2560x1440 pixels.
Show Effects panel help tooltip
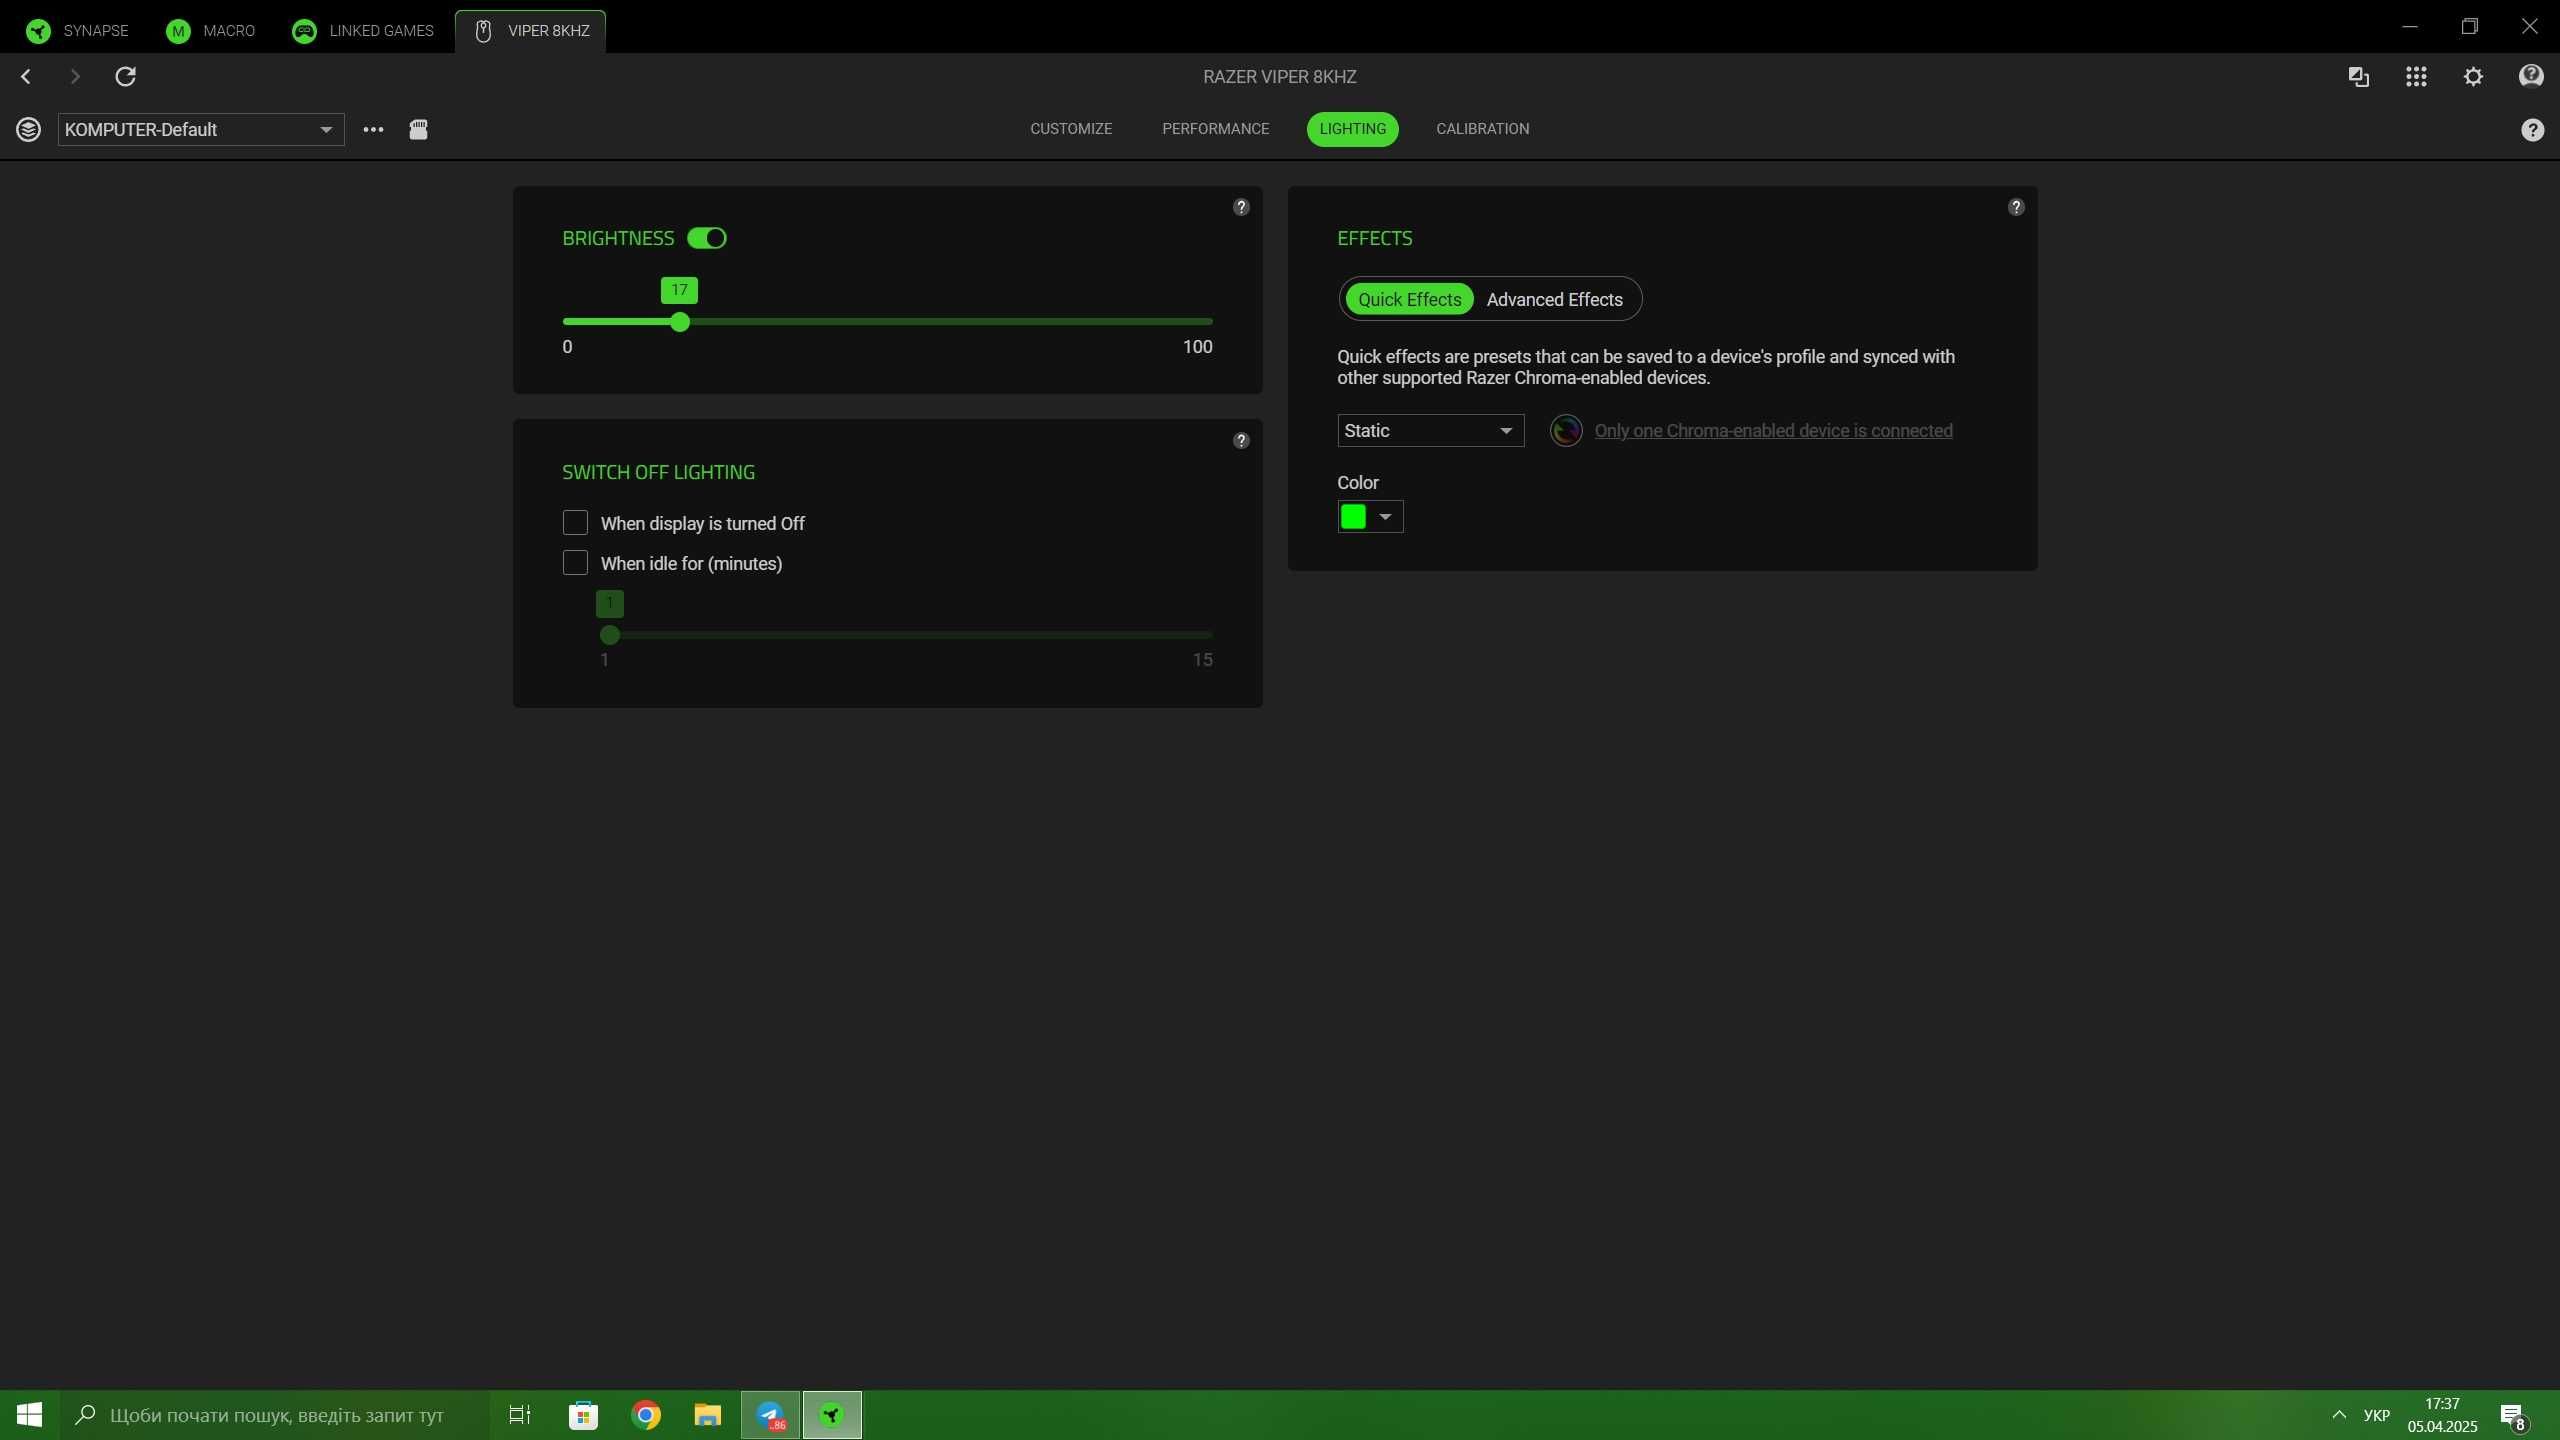(2016, 207)
